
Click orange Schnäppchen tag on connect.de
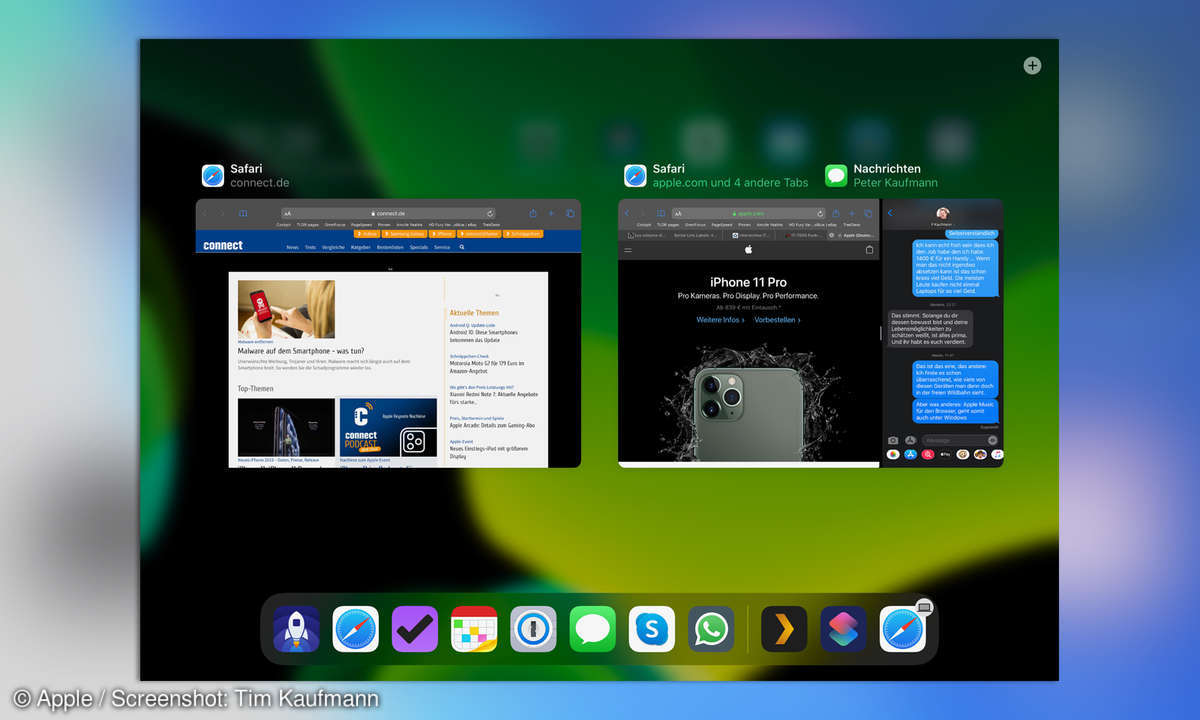[x=523, y=234]
